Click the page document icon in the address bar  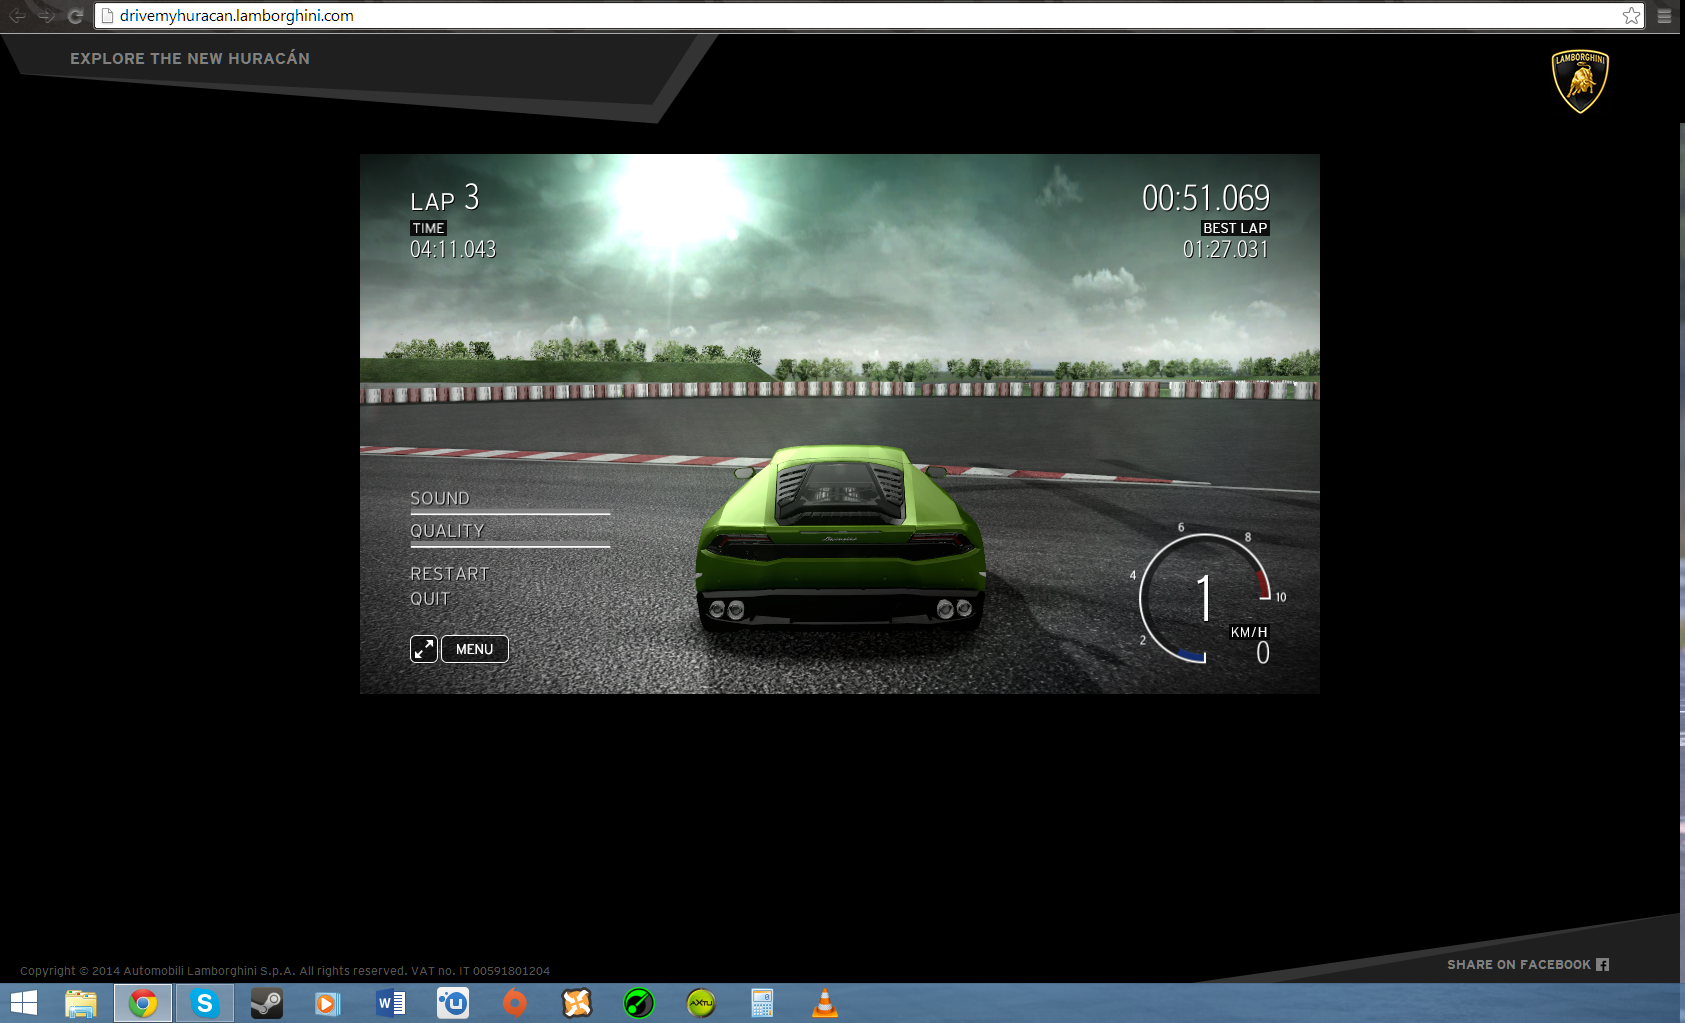107,16
